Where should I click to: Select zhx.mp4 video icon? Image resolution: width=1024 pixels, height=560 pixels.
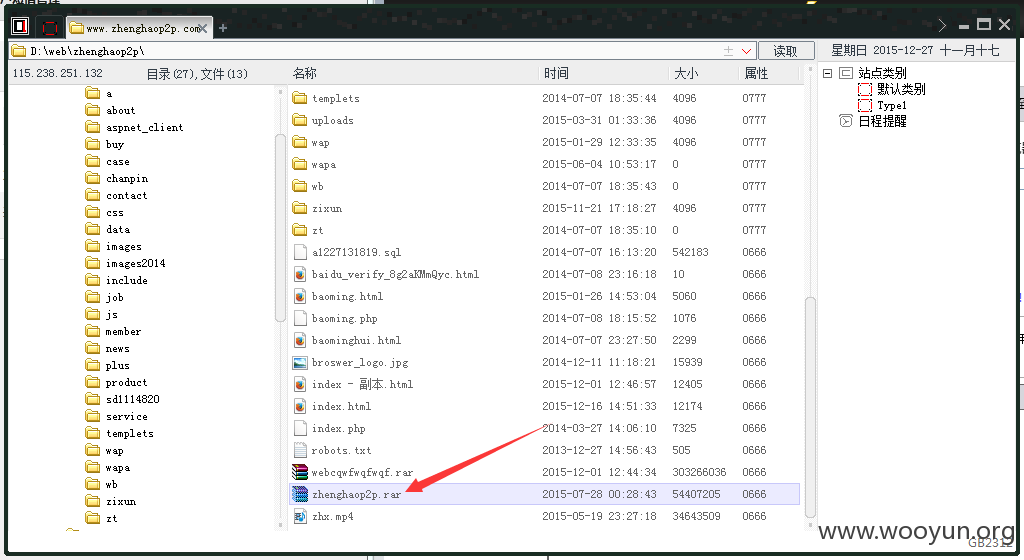pyautogui.click(x=300, y=516)
